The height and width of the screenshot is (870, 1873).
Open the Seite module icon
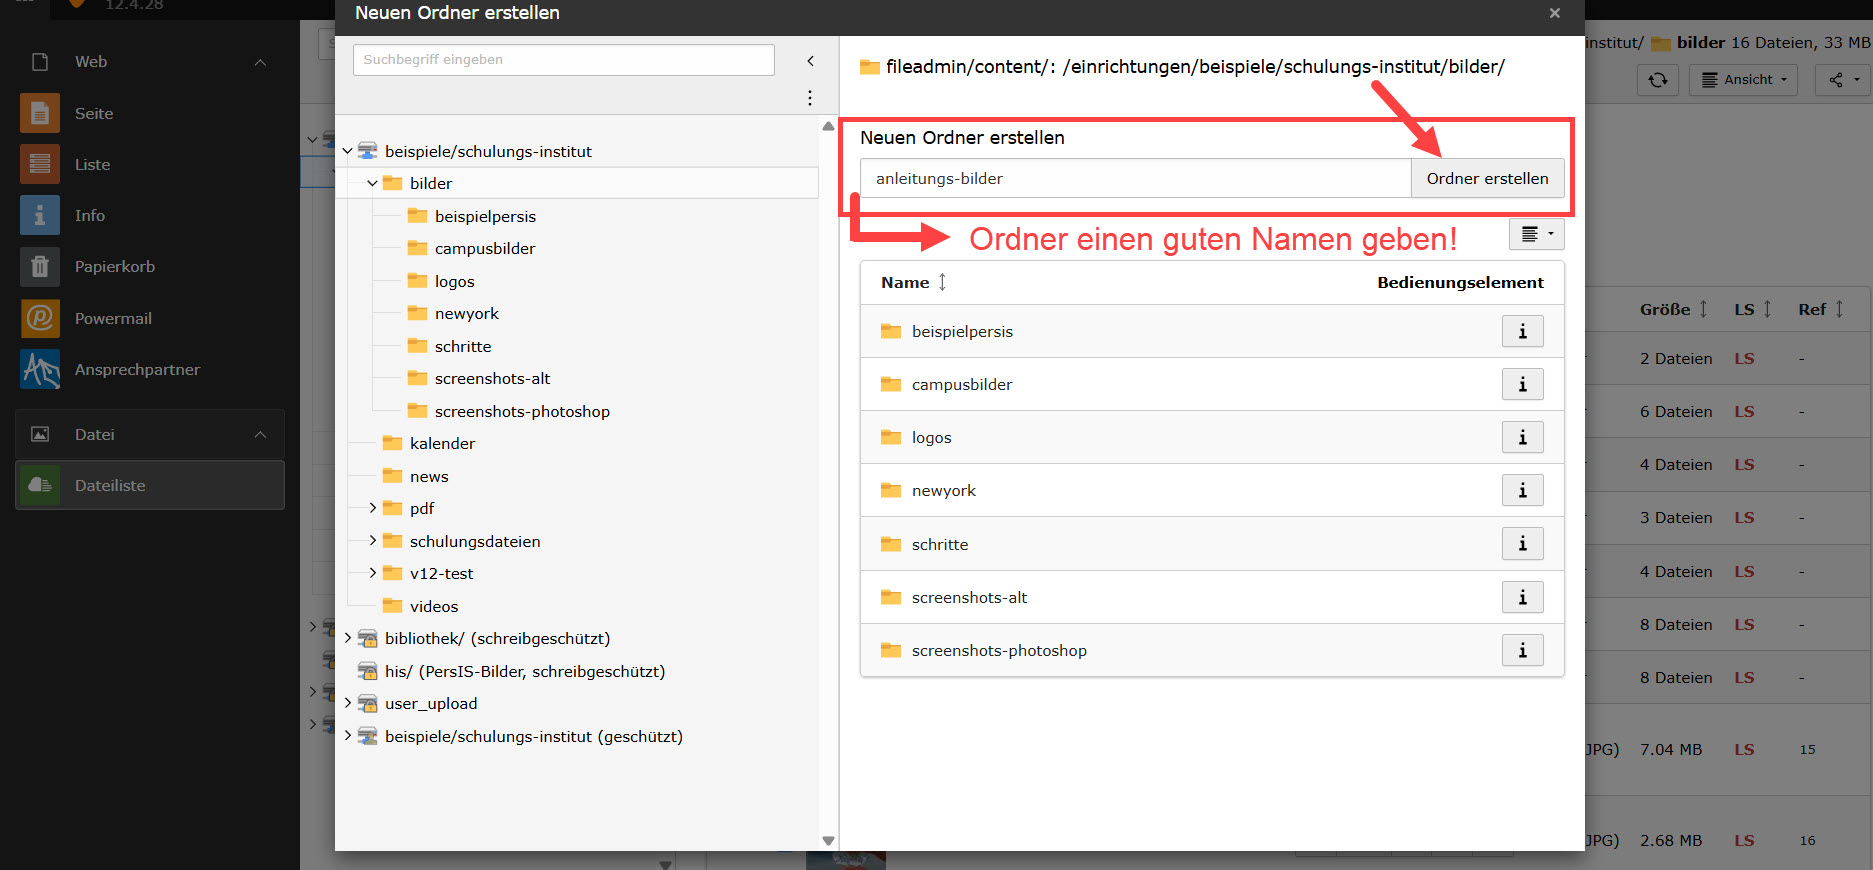[40, 114]
